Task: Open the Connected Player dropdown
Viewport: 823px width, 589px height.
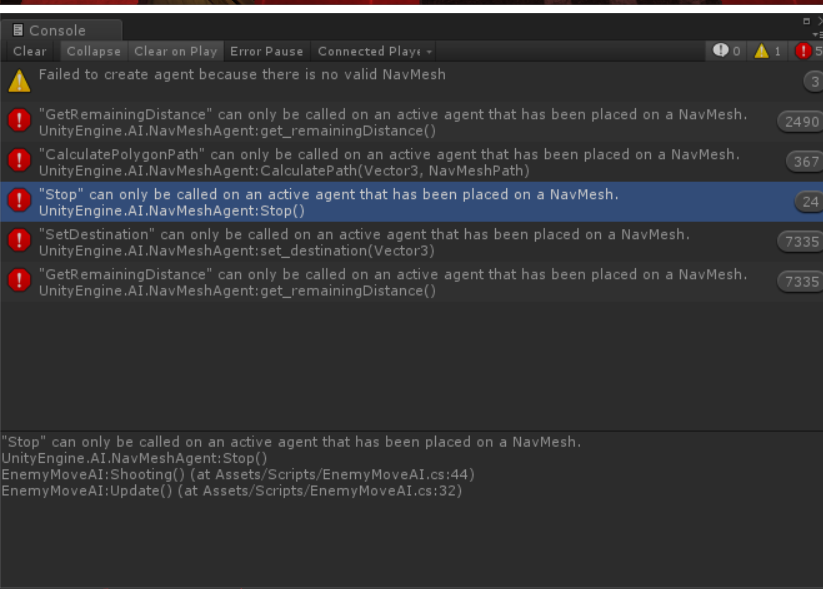Action: click(x=374, y=51)
